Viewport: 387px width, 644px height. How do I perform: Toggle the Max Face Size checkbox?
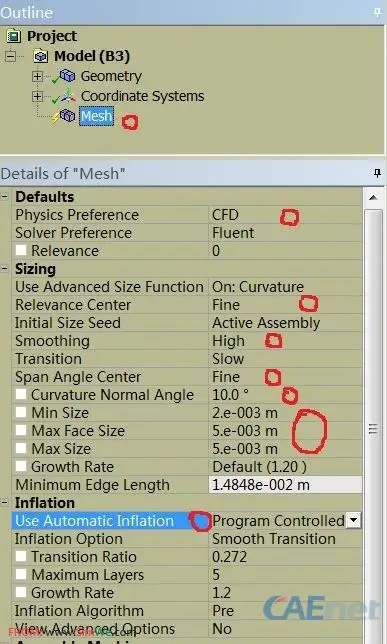tap(21, 430)
